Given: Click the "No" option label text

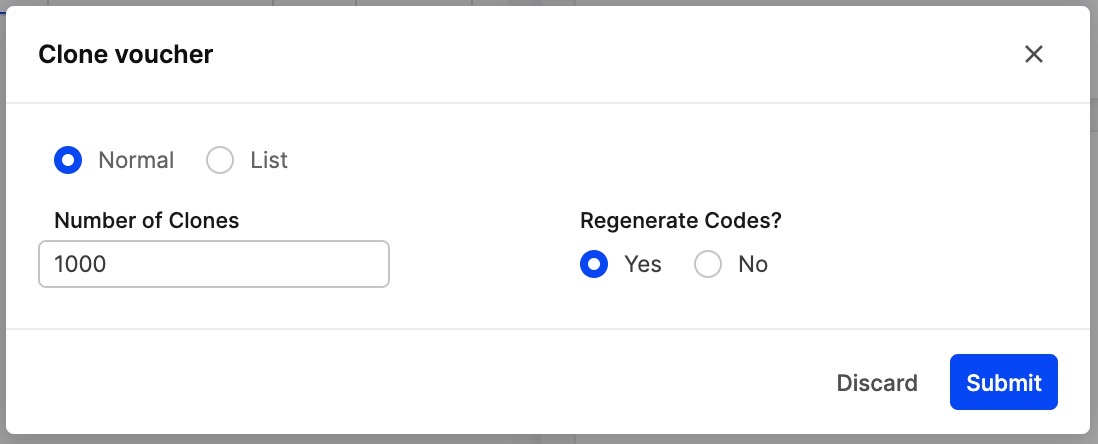Looking at the screenshot, I should click(x=753, y=264).
